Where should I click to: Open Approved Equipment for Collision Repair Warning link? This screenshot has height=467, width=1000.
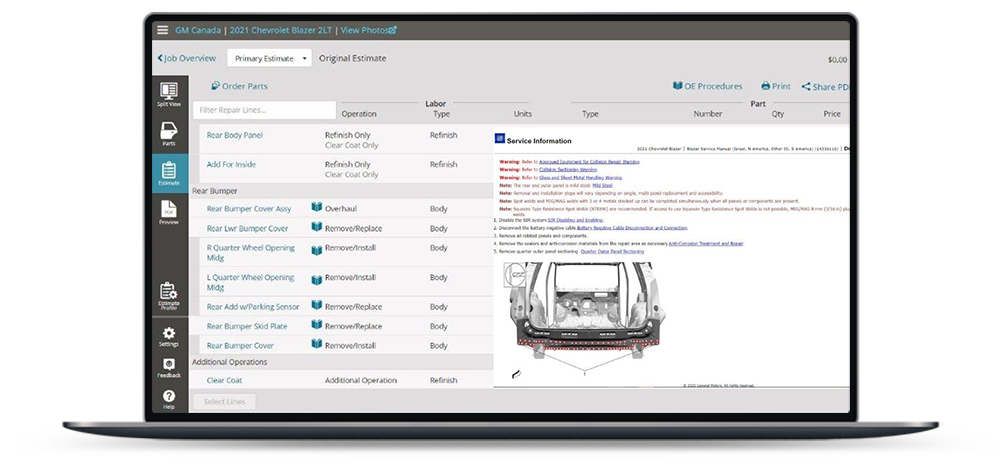coord(589,162)
